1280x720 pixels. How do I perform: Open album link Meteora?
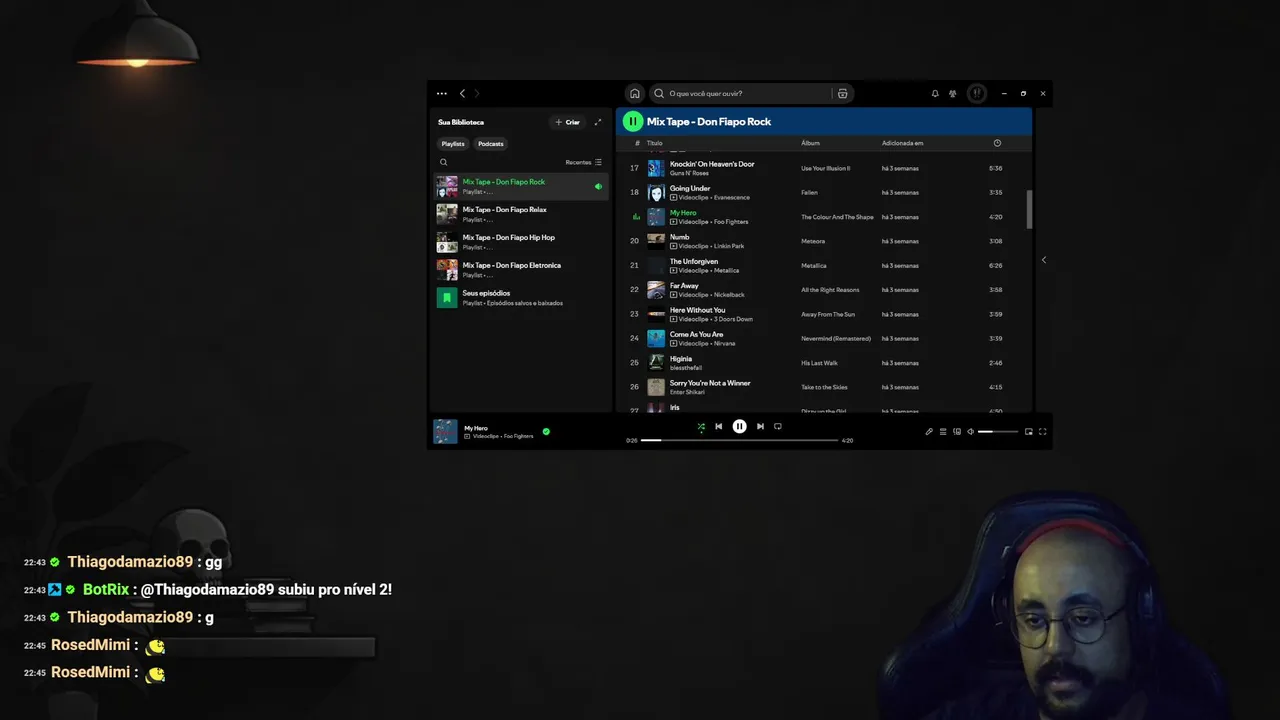(813, 241)
